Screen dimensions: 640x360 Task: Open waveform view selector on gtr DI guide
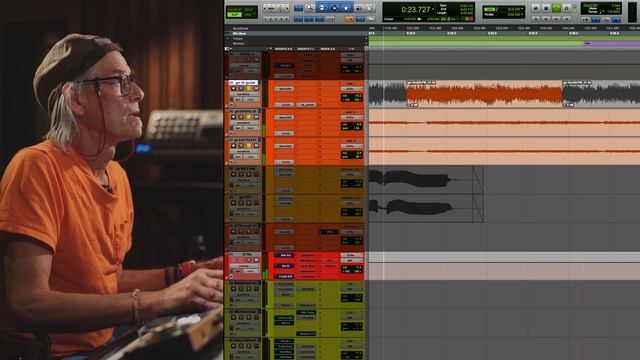[244, 94]
